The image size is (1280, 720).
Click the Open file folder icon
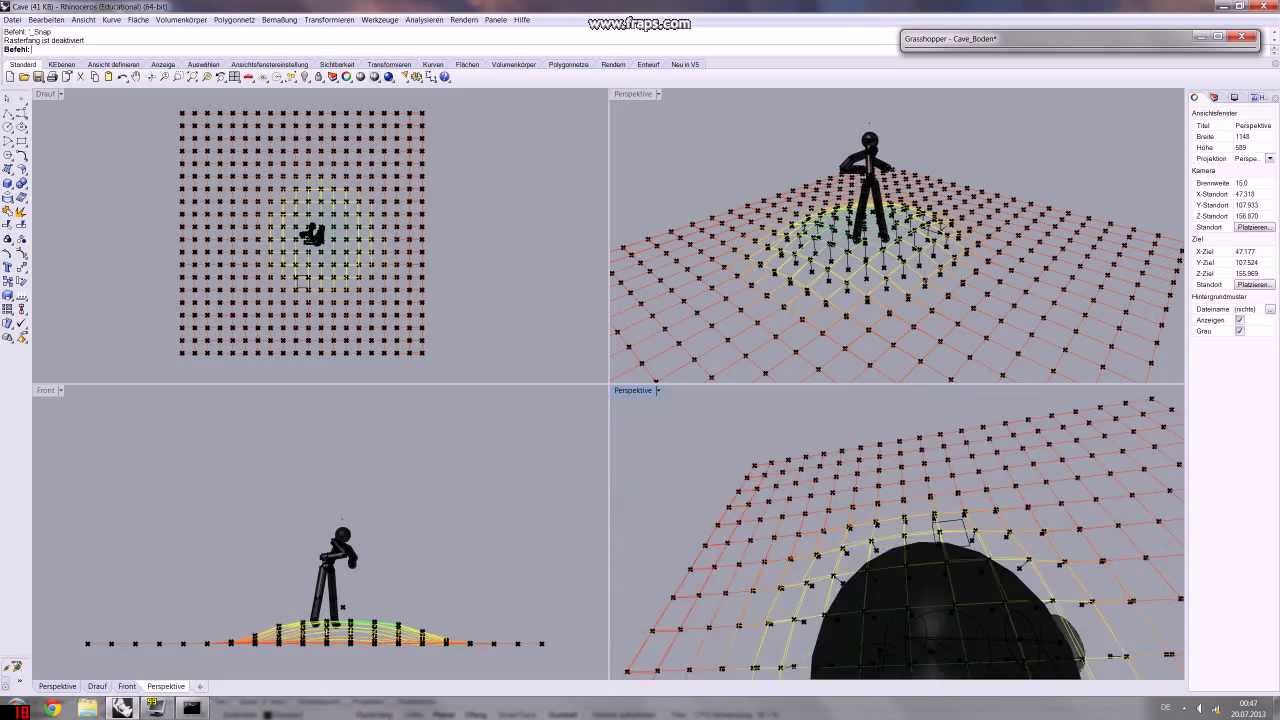tap(24, 77)
